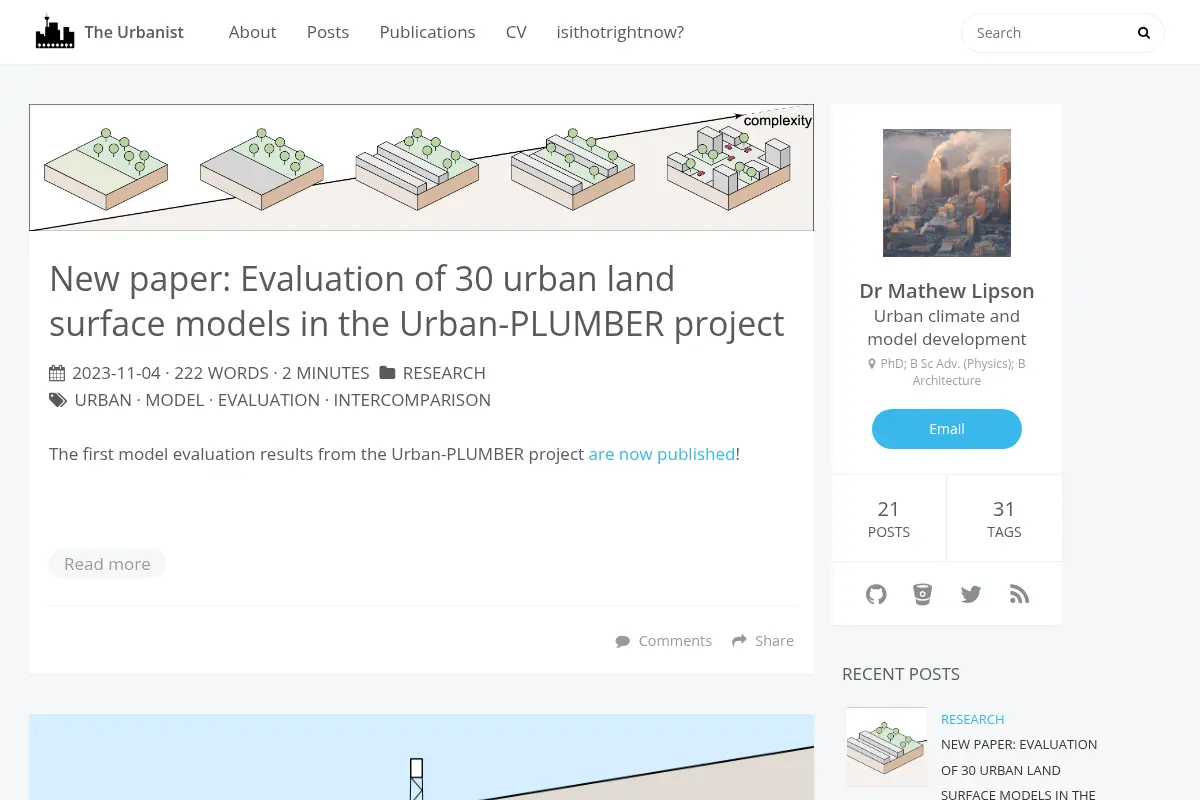
Task: Click the Share arrow icon
Action: coord(740,641)
